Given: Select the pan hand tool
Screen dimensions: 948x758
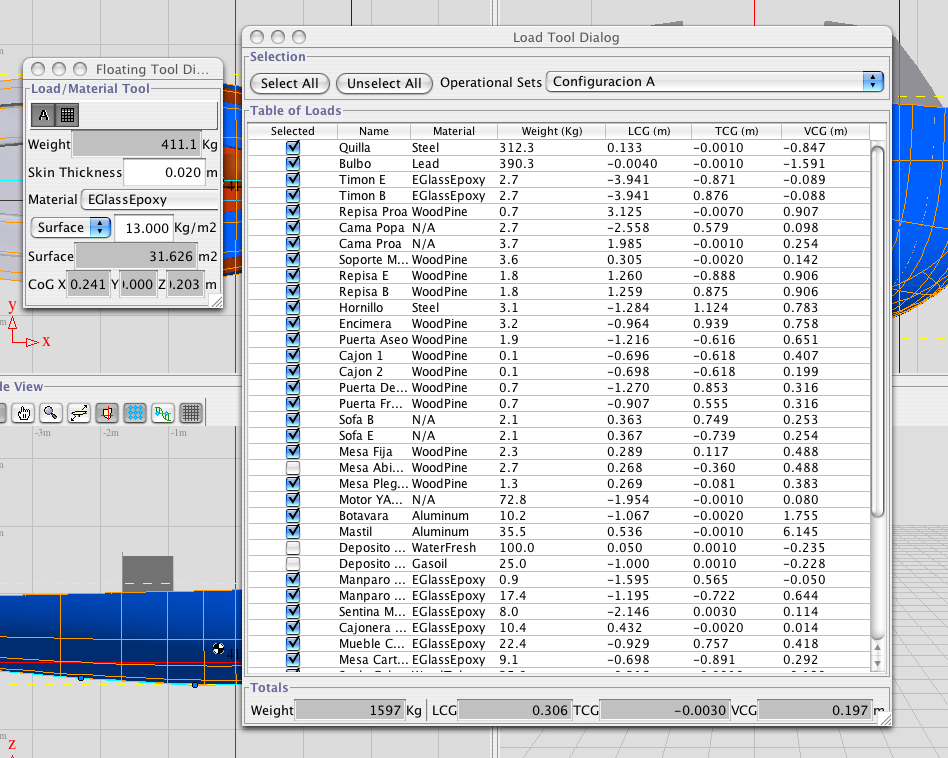Looking at the screenshot, I should 22,412.
